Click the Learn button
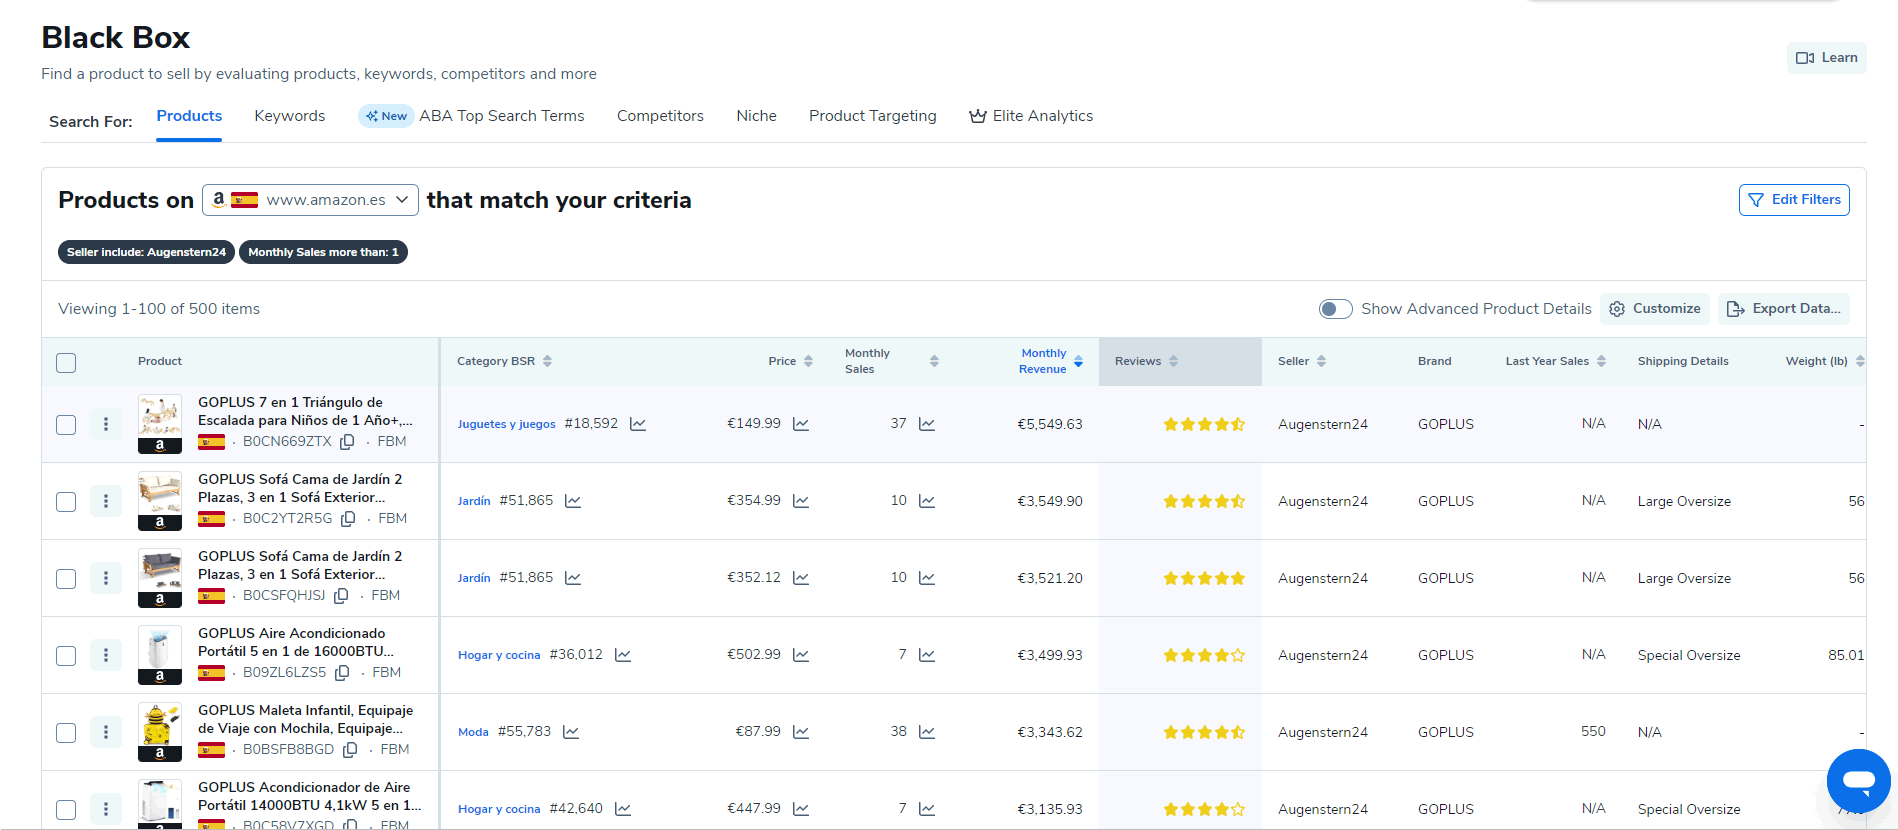The height and width of the screenshot is (830, 1898). pyautogui.click(x=1827, y=58)
